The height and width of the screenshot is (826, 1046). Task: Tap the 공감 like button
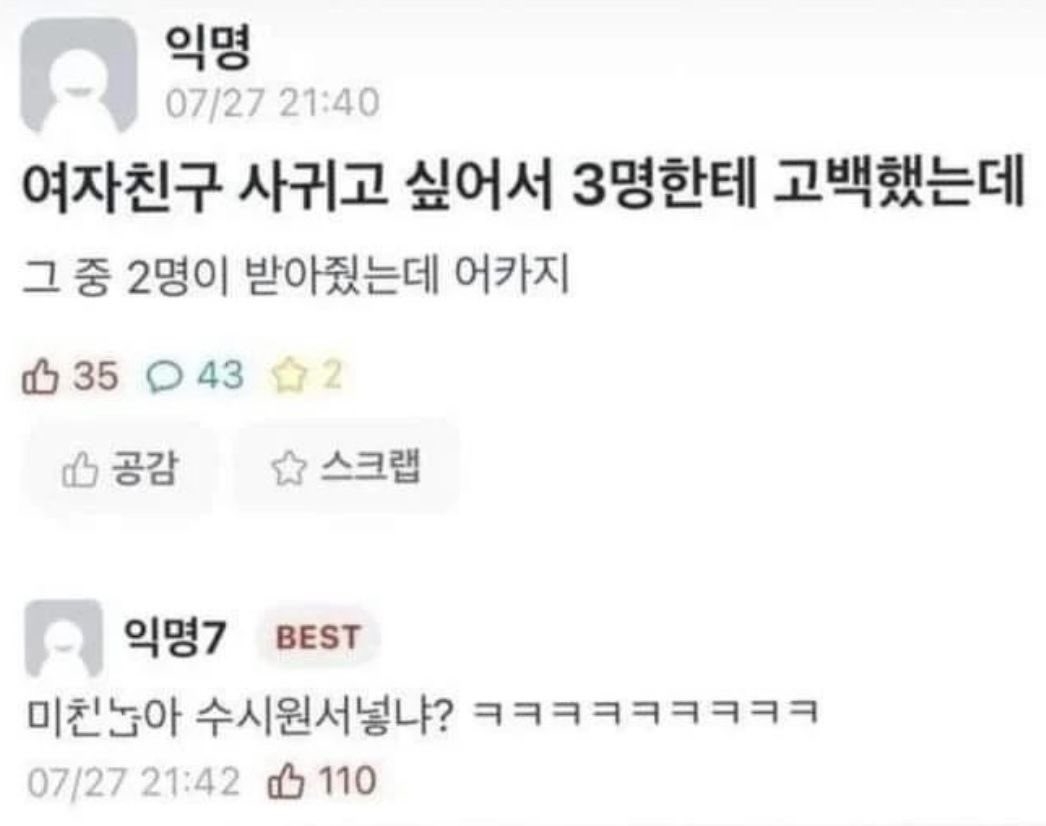pos(120,468)
